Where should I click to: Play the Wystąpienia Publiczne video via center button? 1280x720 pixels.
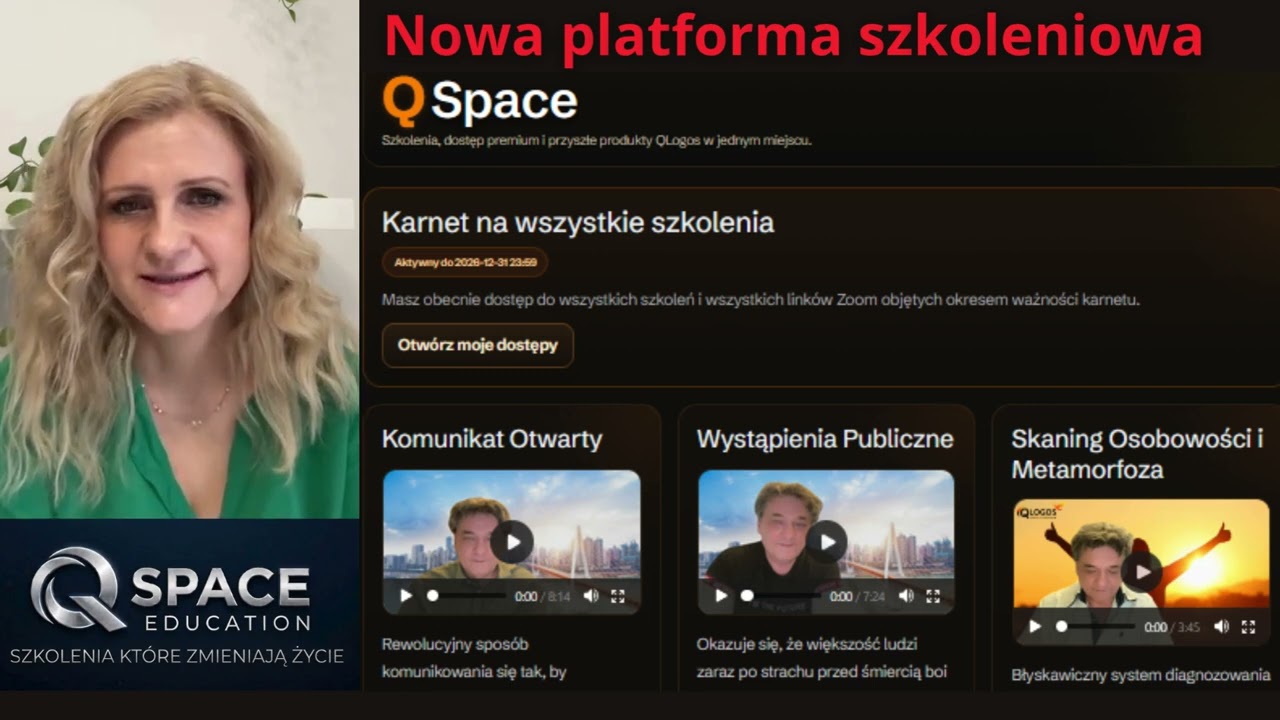[826, 542]
